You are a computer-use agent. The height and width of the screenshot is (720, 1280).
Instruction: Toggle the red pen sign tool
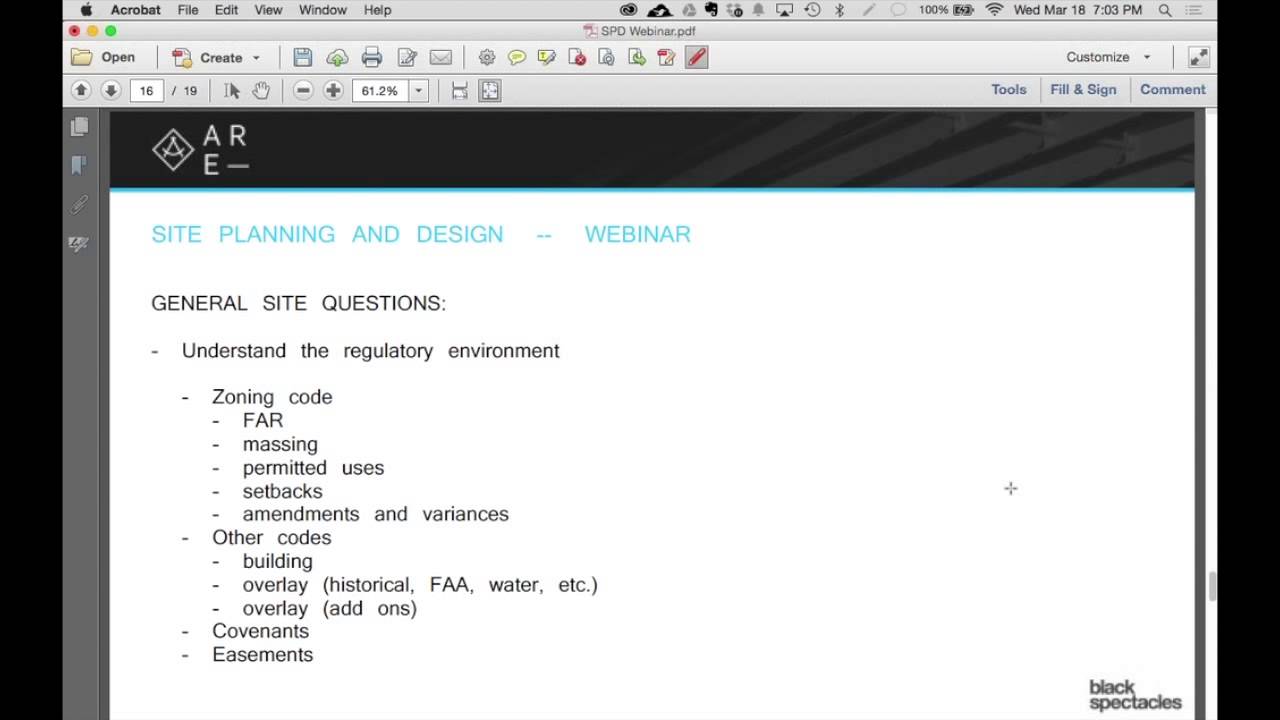pos(697,57)
